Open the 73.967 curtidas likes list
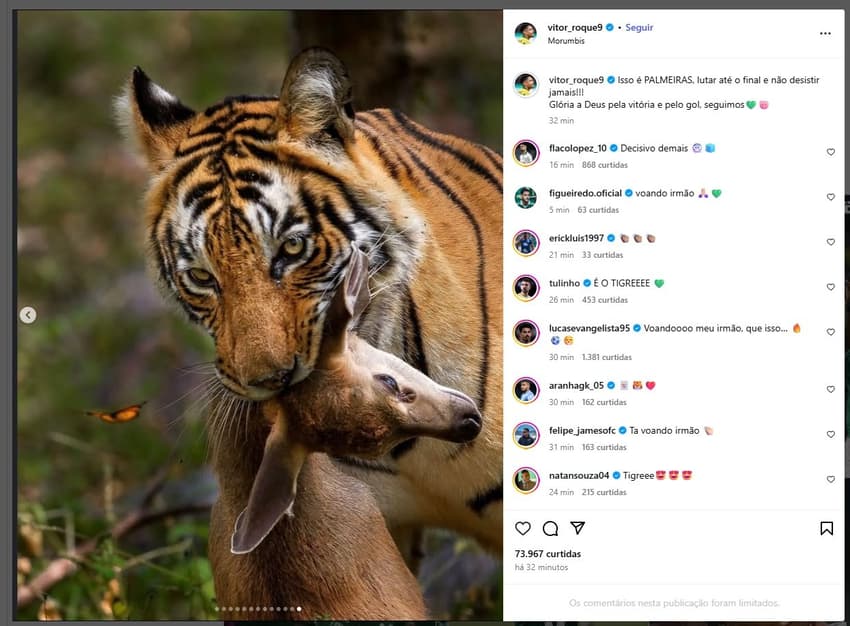This screenshot has height=626, width=850. [548, 553]
